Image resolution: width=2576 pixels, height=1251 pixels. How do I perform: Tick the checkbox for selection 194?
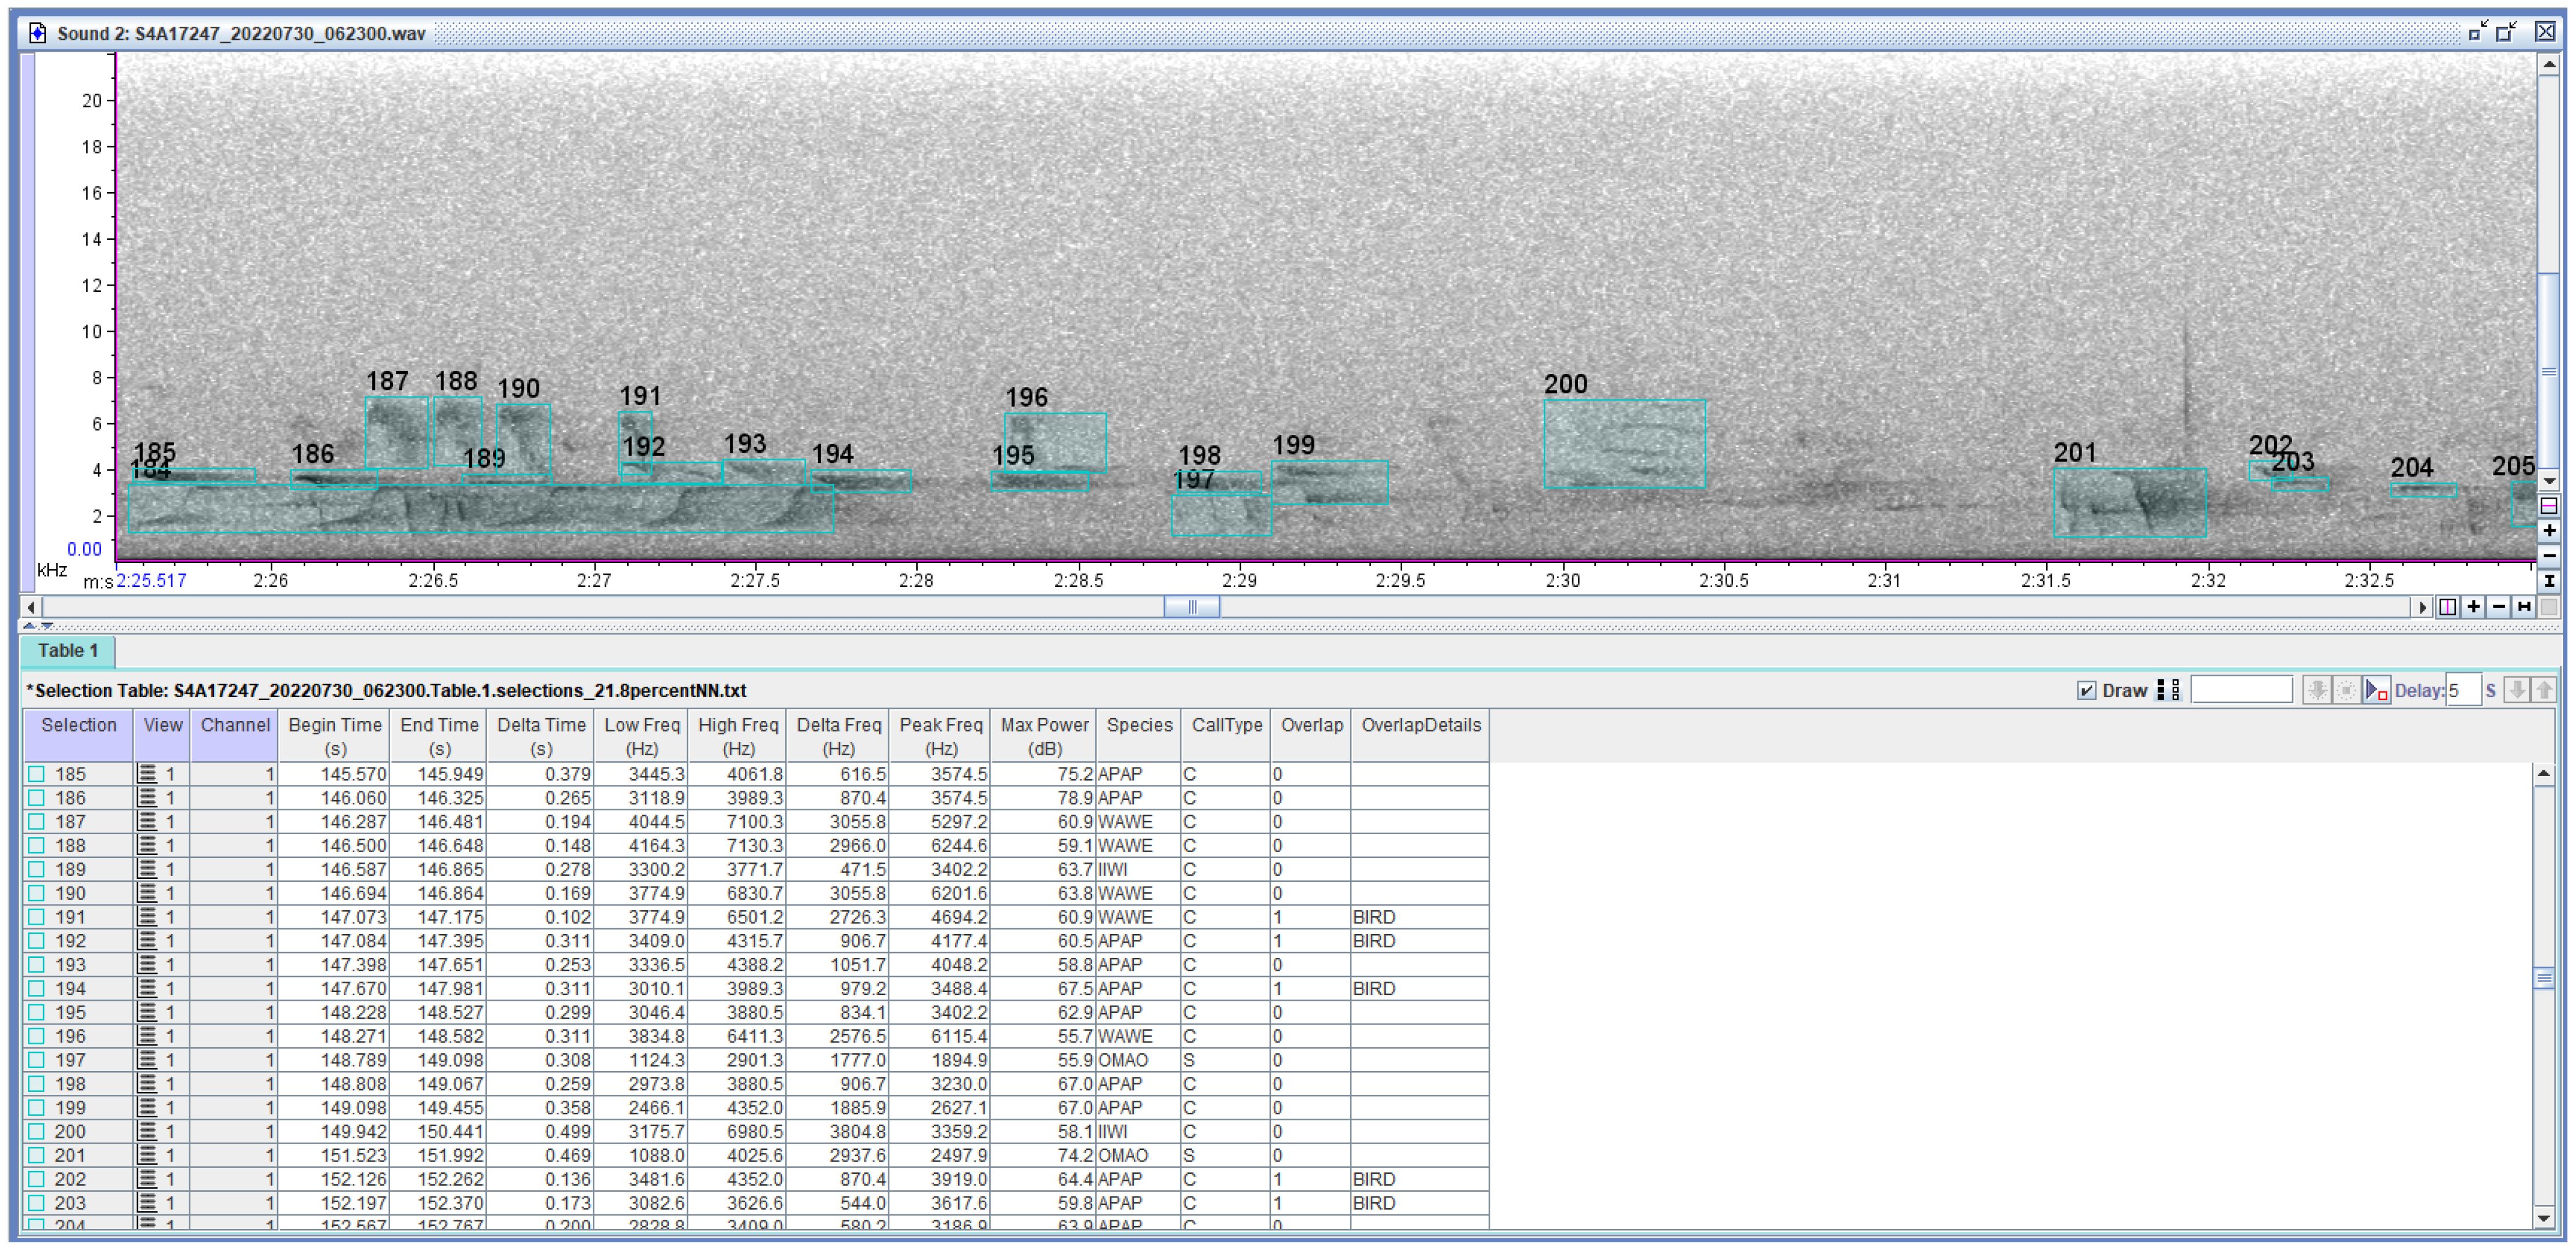(x=37, y=988)
